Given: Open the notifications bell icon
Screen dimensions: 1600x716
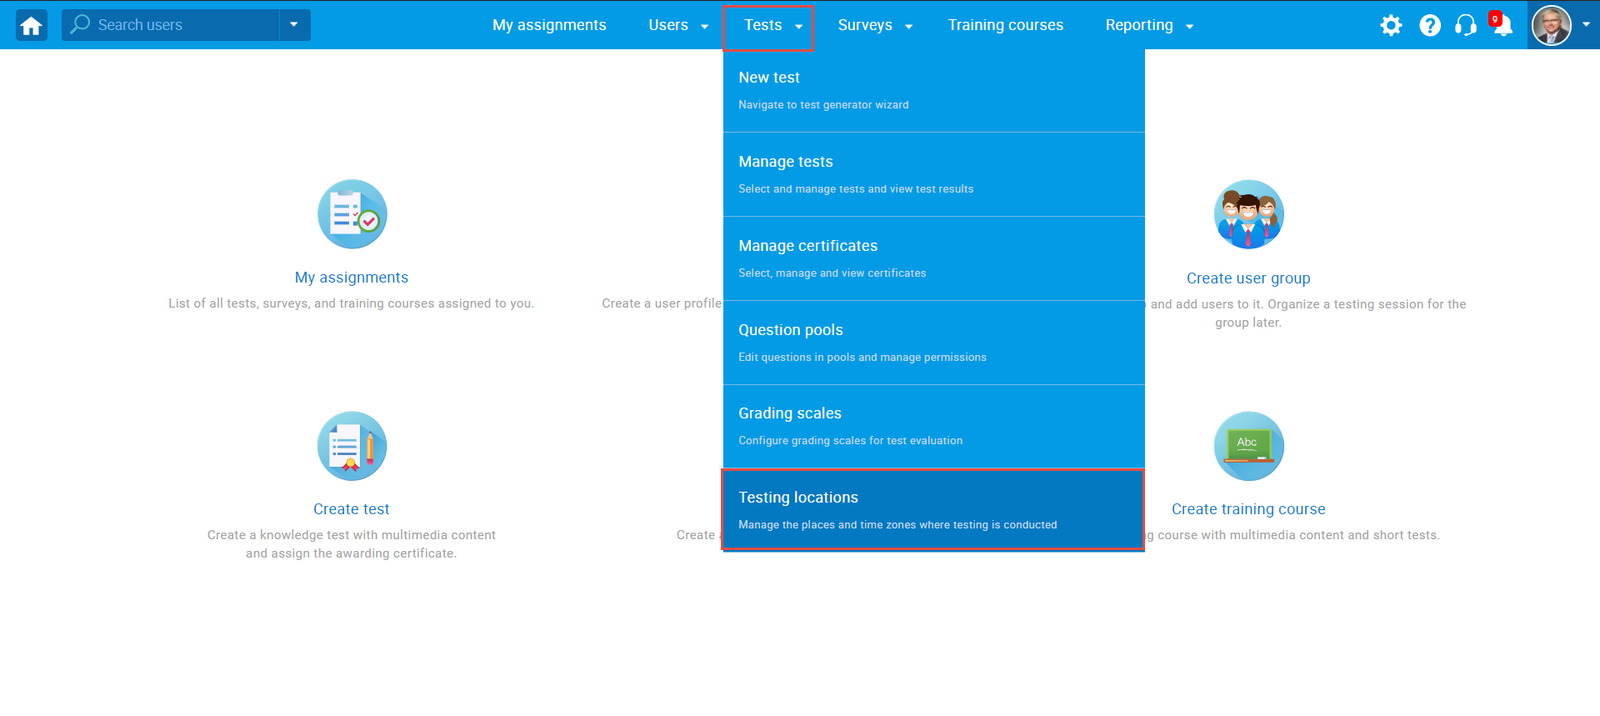Looking at the screenshot, I should (1501, 25).
